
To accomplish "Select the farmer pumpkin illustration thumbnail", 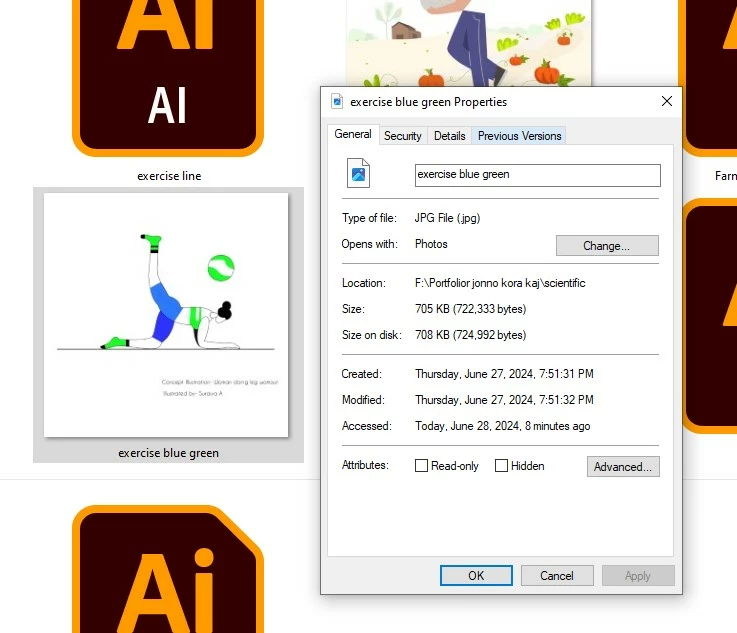I will click(x=469, y=43).
